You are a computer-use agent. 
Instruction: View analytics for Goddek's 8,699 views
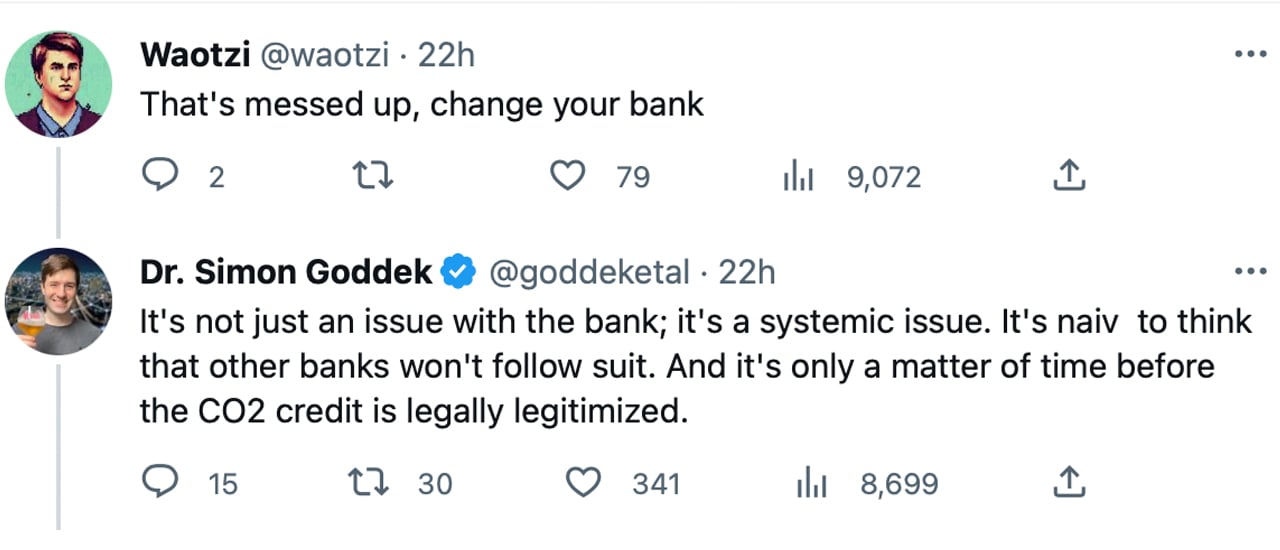tap(809, 485)
